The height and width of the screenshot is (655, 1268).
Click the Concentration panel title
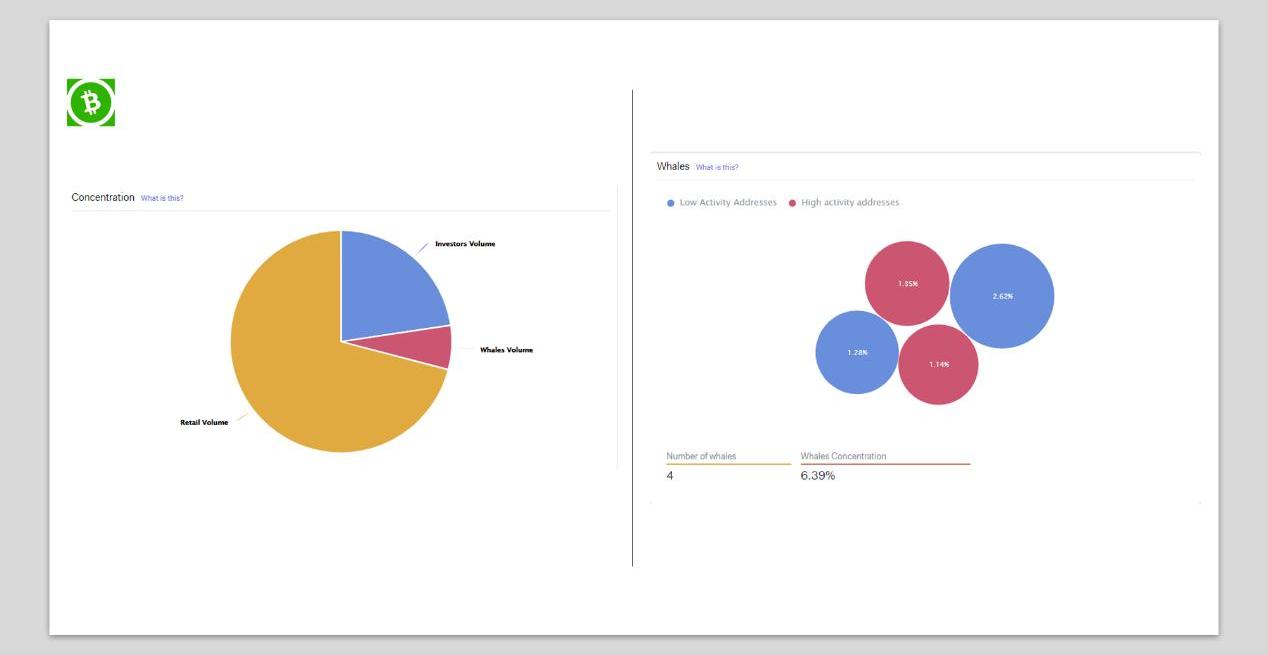pyautogui.click(x=103, y=198)
